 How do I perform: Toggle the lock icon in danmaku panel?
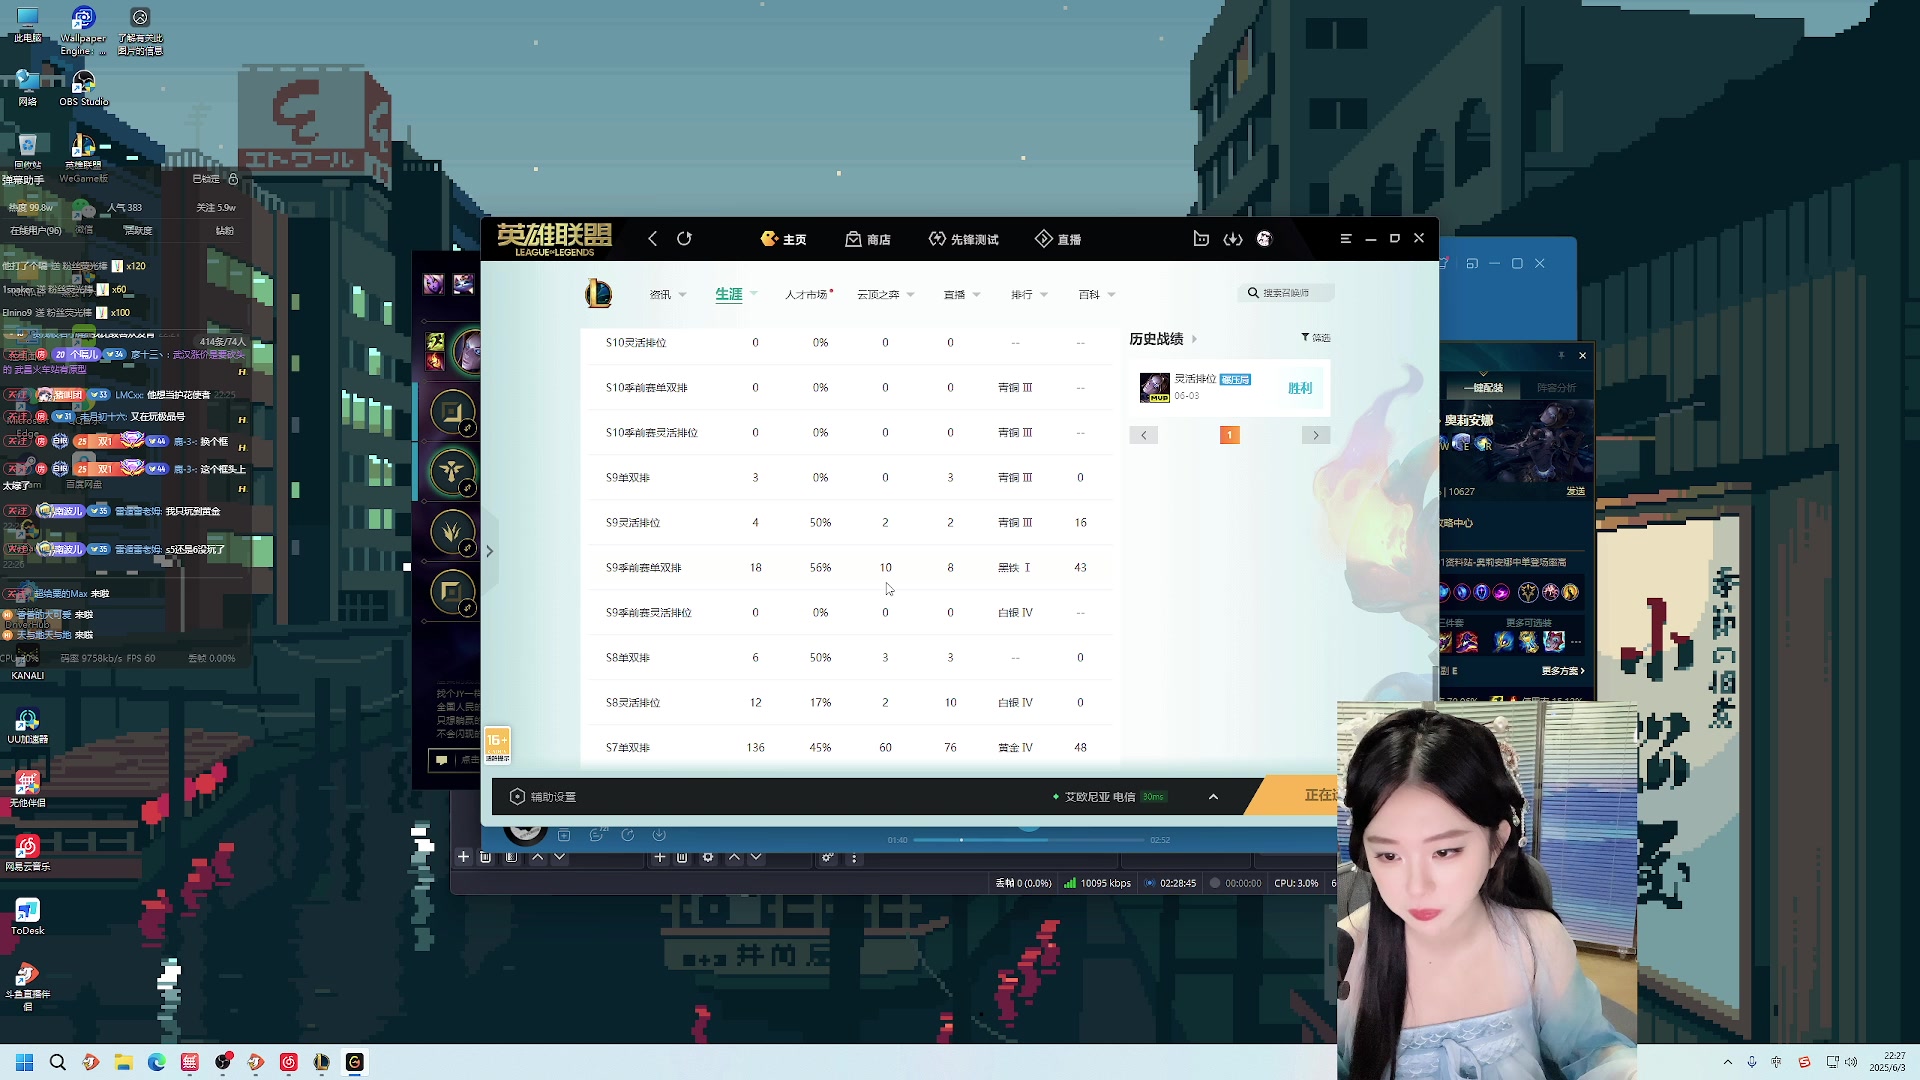point(233,179)
